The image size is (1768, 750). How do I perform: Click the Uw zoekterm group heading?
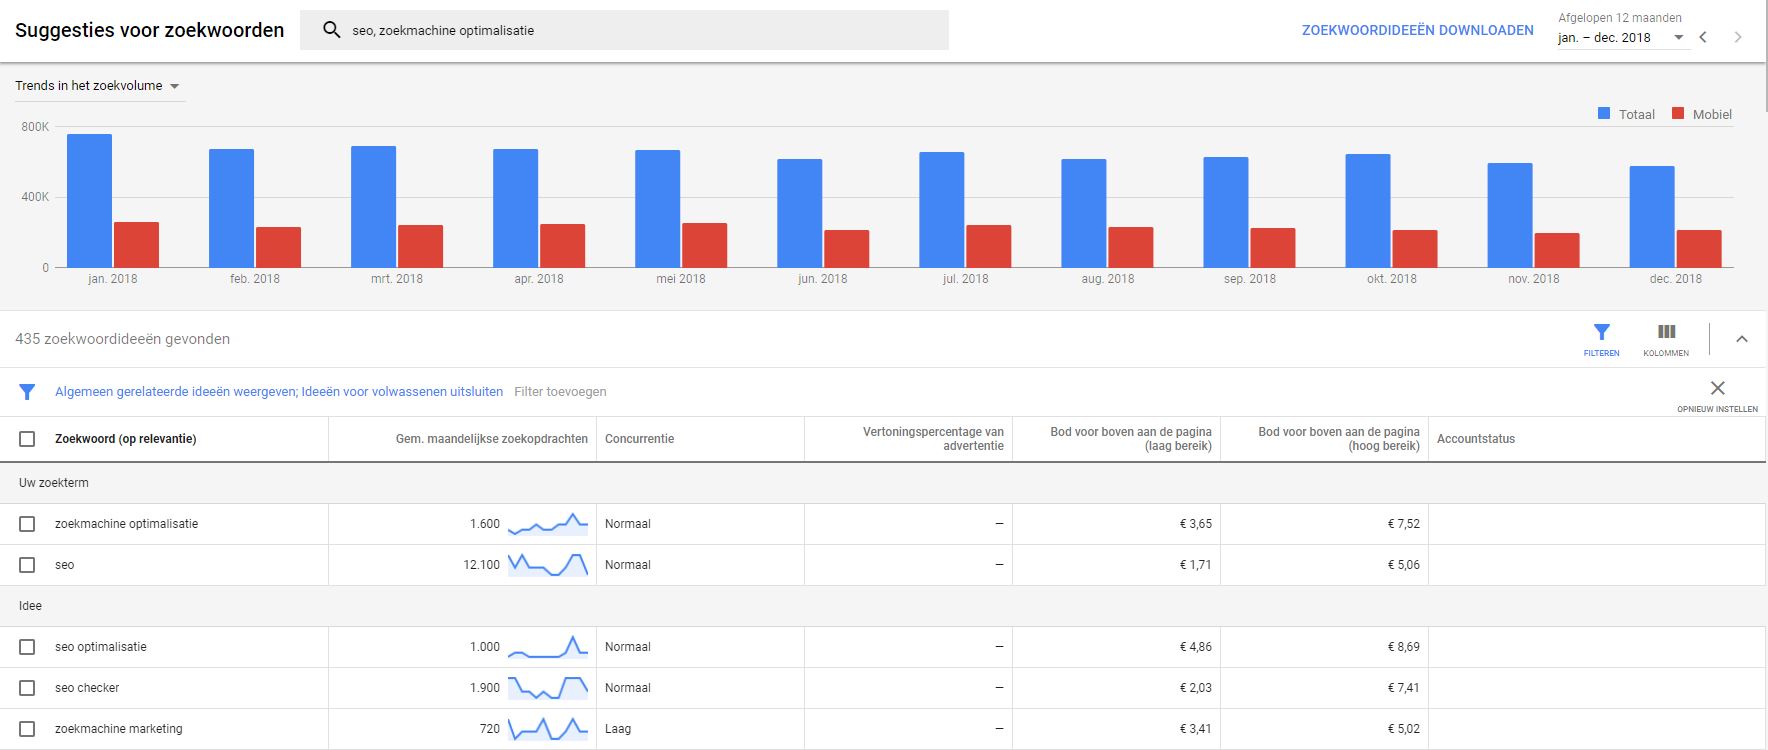point(54,483)
